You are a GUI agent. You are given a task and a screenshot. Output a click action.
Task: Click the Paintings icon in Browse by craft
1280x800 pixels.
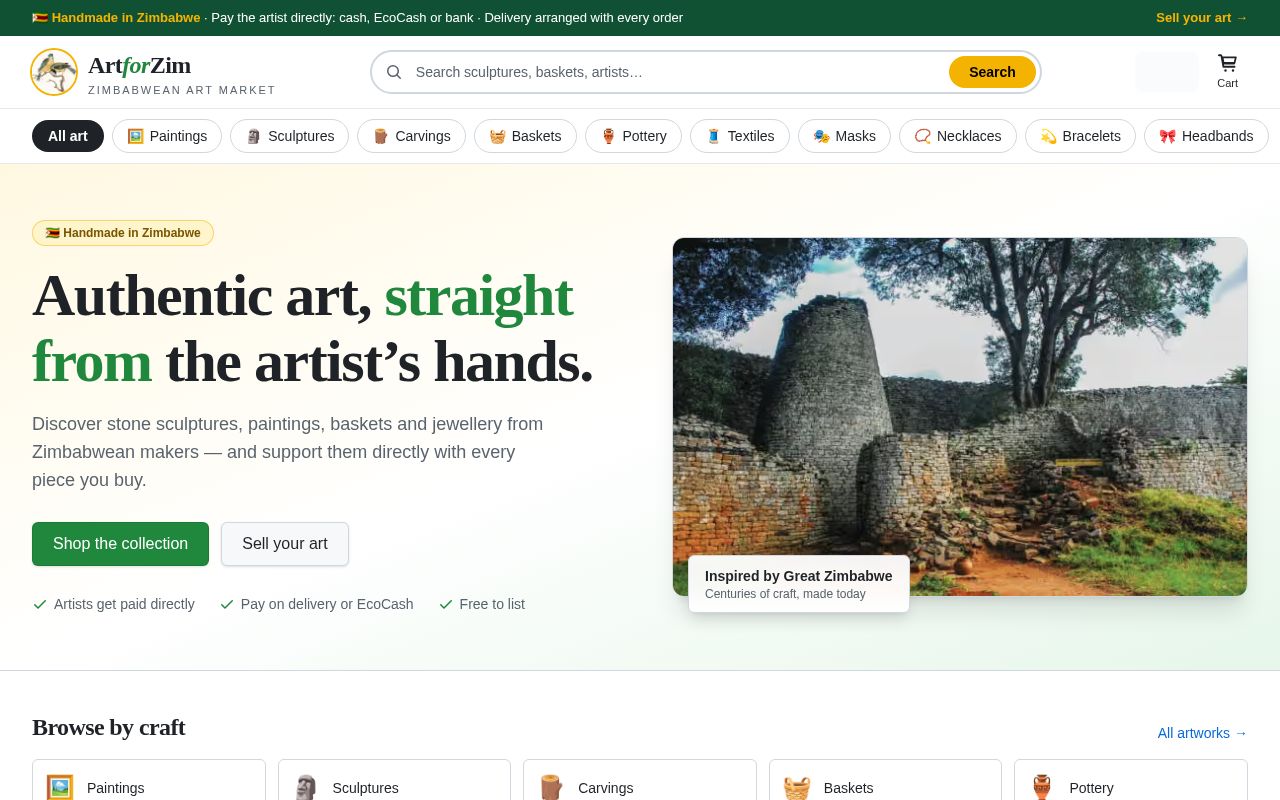click(60, 788)
